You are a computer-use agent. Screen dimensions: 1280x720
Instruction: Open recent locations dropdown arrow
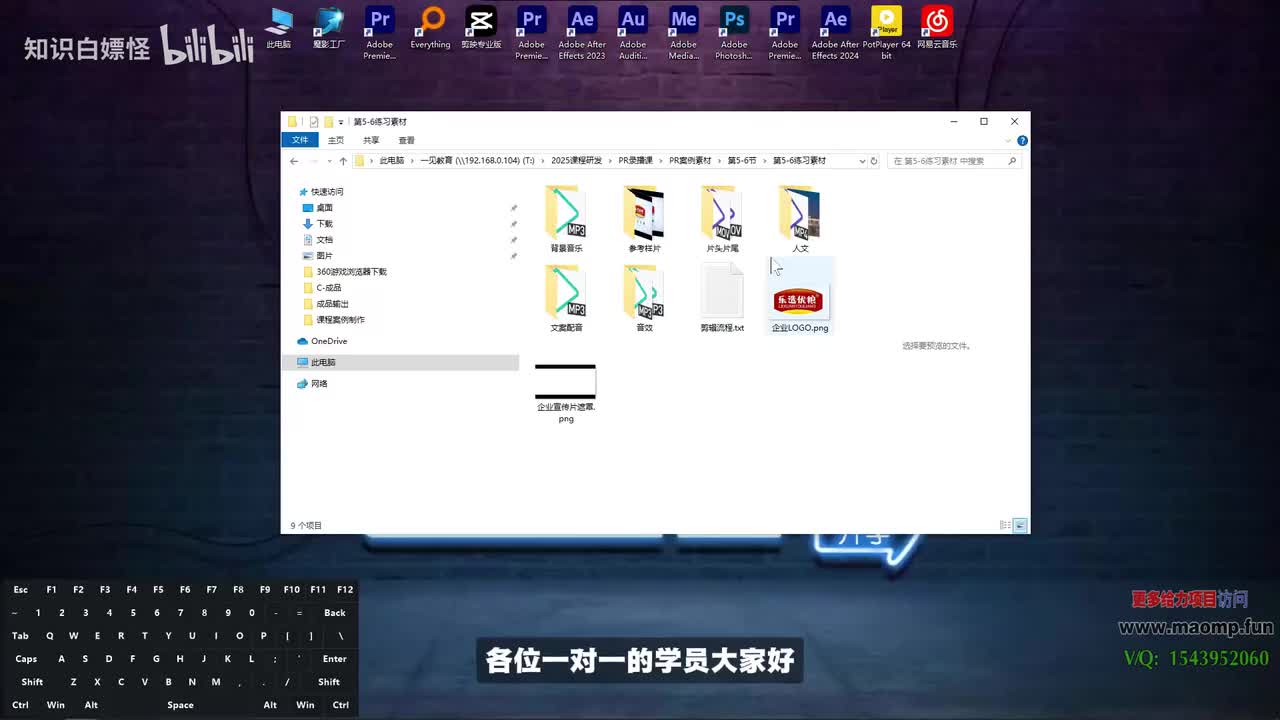328,161
